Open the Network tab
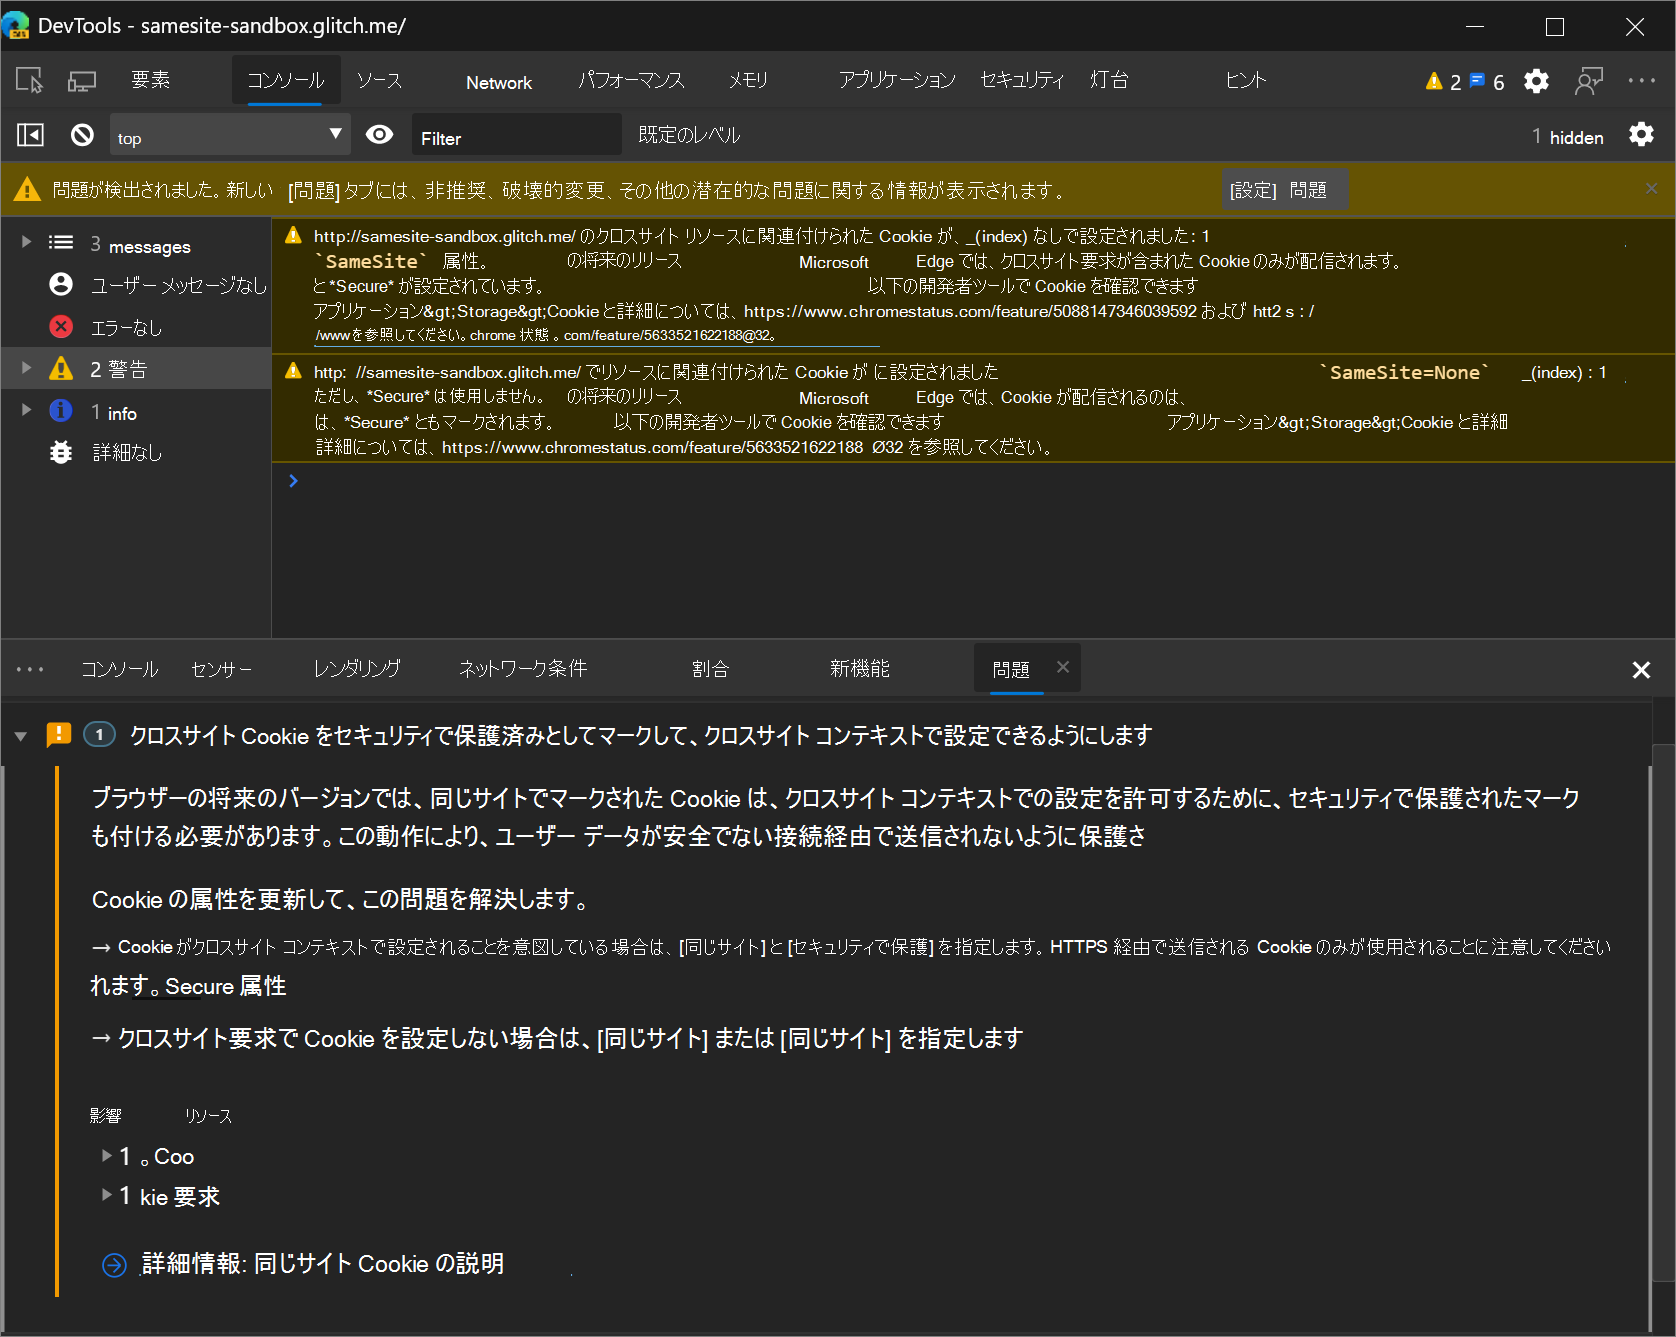 click(x=499, y=82)
